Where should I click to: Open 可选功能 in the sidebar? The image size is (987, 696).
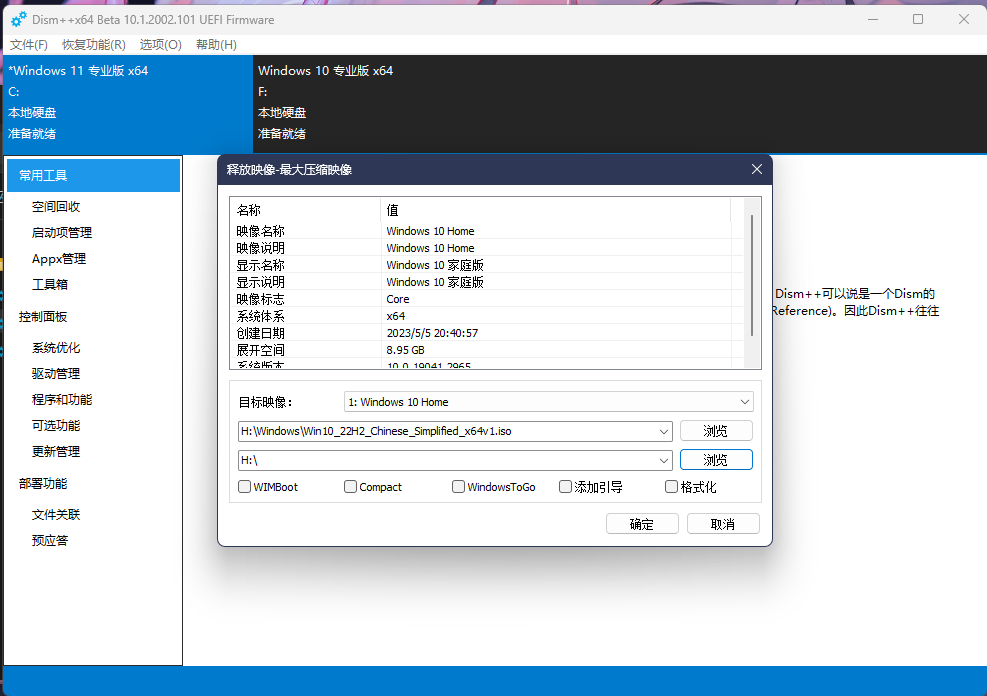(x=56, y=425)
